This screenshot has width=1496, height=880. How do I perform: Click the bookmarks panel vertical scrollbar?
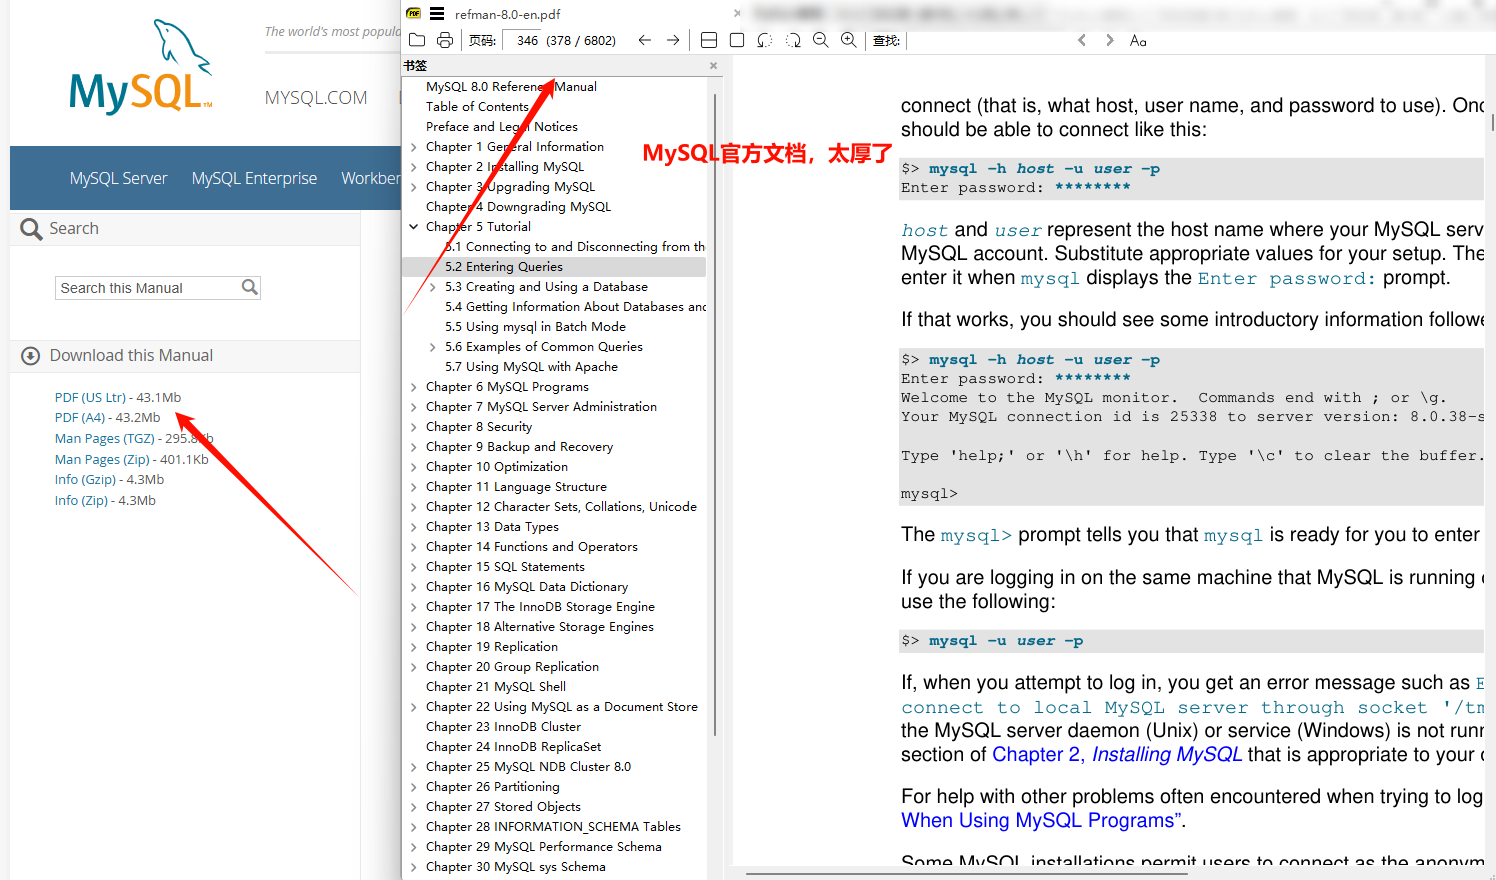(715, 415)
